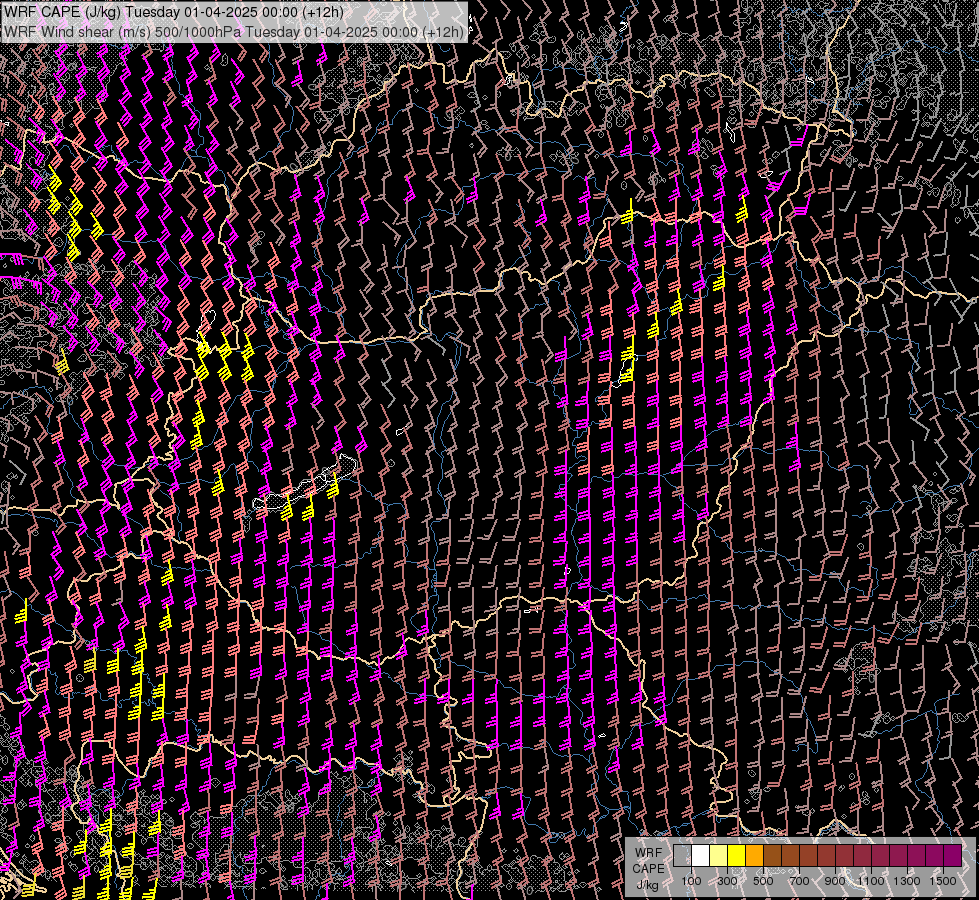979x900 pixels.
Task: Select the pale yellow legend swatch
Action: [719, 856]
